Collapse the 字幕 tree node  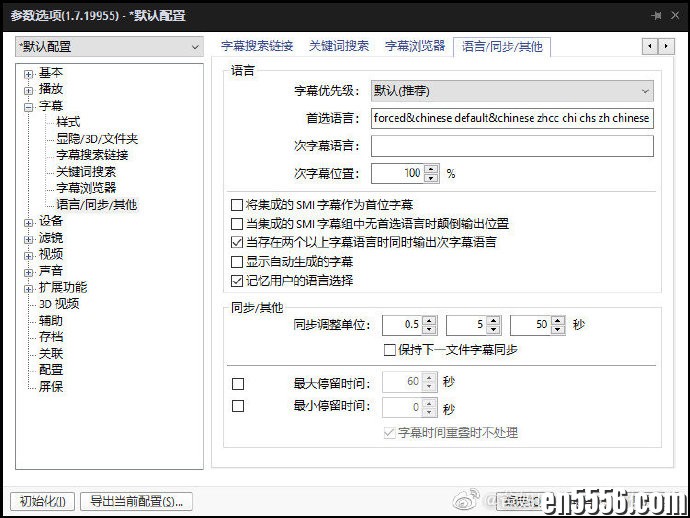tap(28, 106)
